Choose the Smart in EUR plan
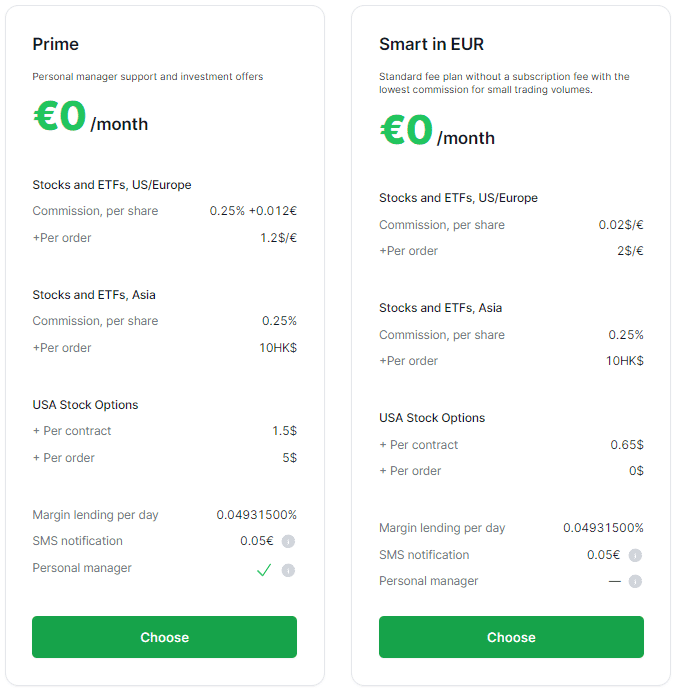This screenshot has height=692, width=678. pyautogui.click(x=511, y=637)
